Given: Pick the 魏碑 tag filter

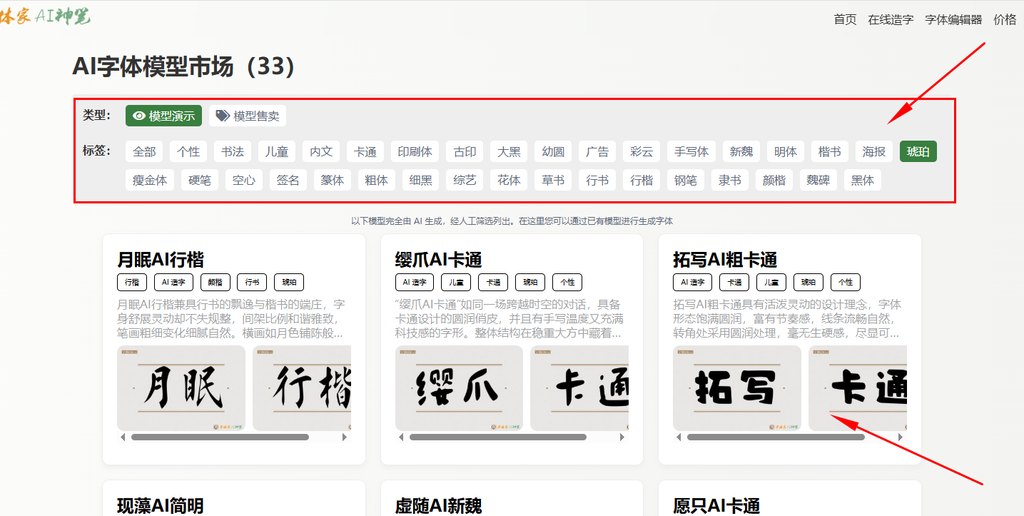Looking at the screenshot, I should click(x=818, y=180).
